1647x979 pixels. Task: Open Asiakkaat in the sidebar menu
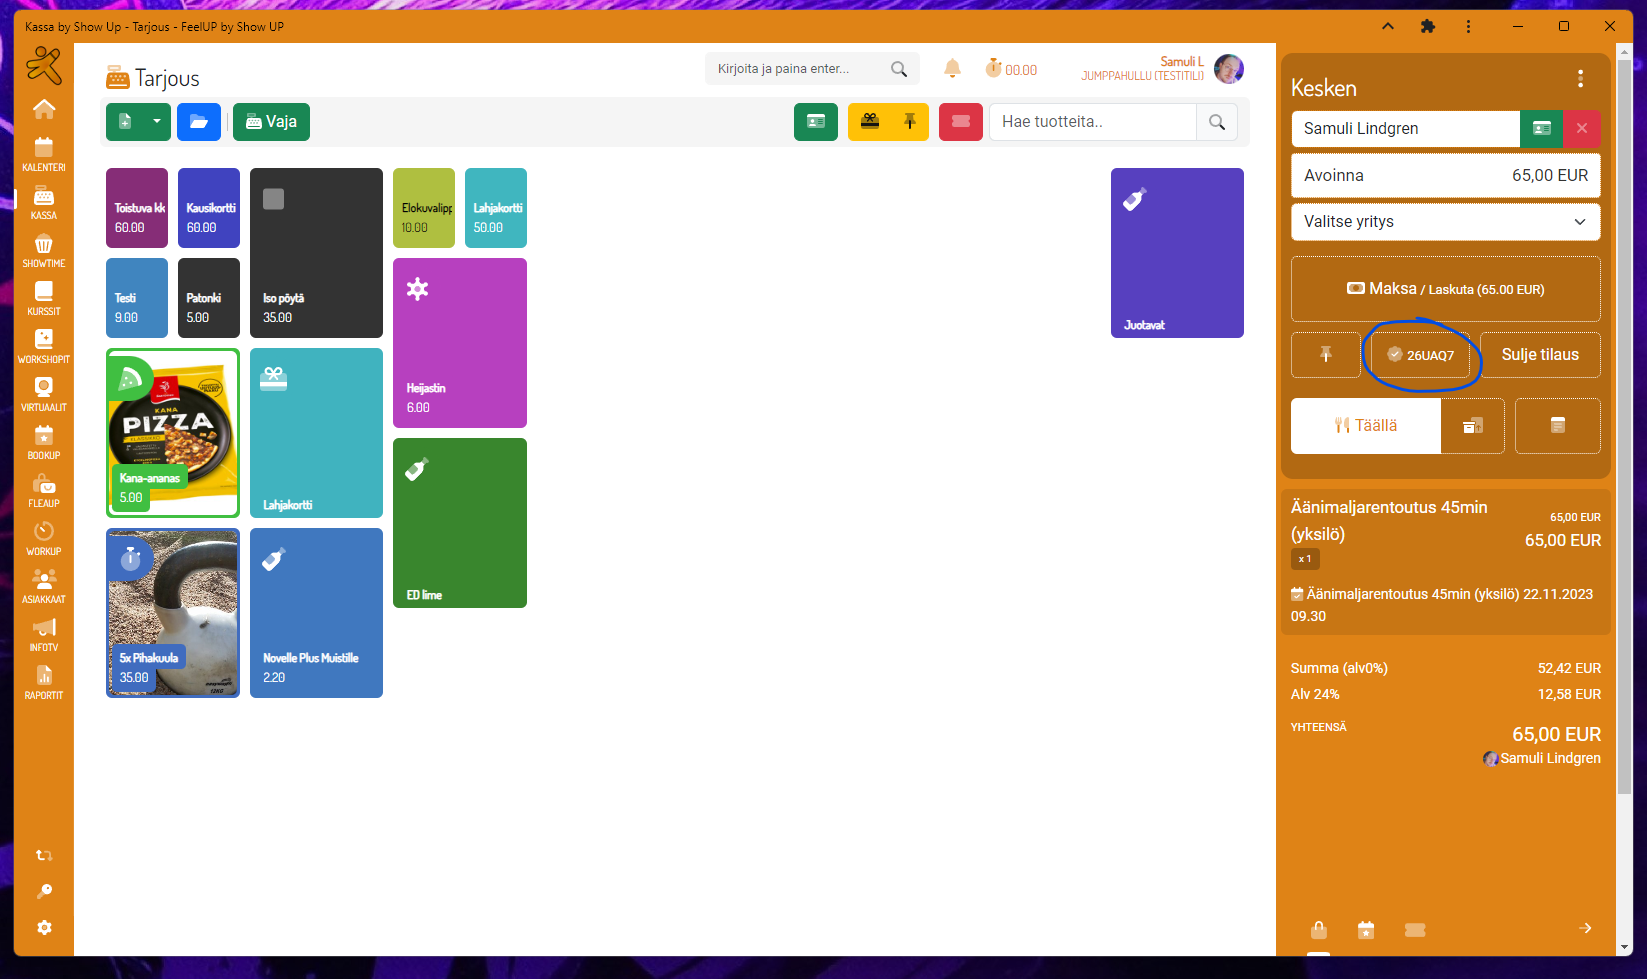tap(44, 587)
